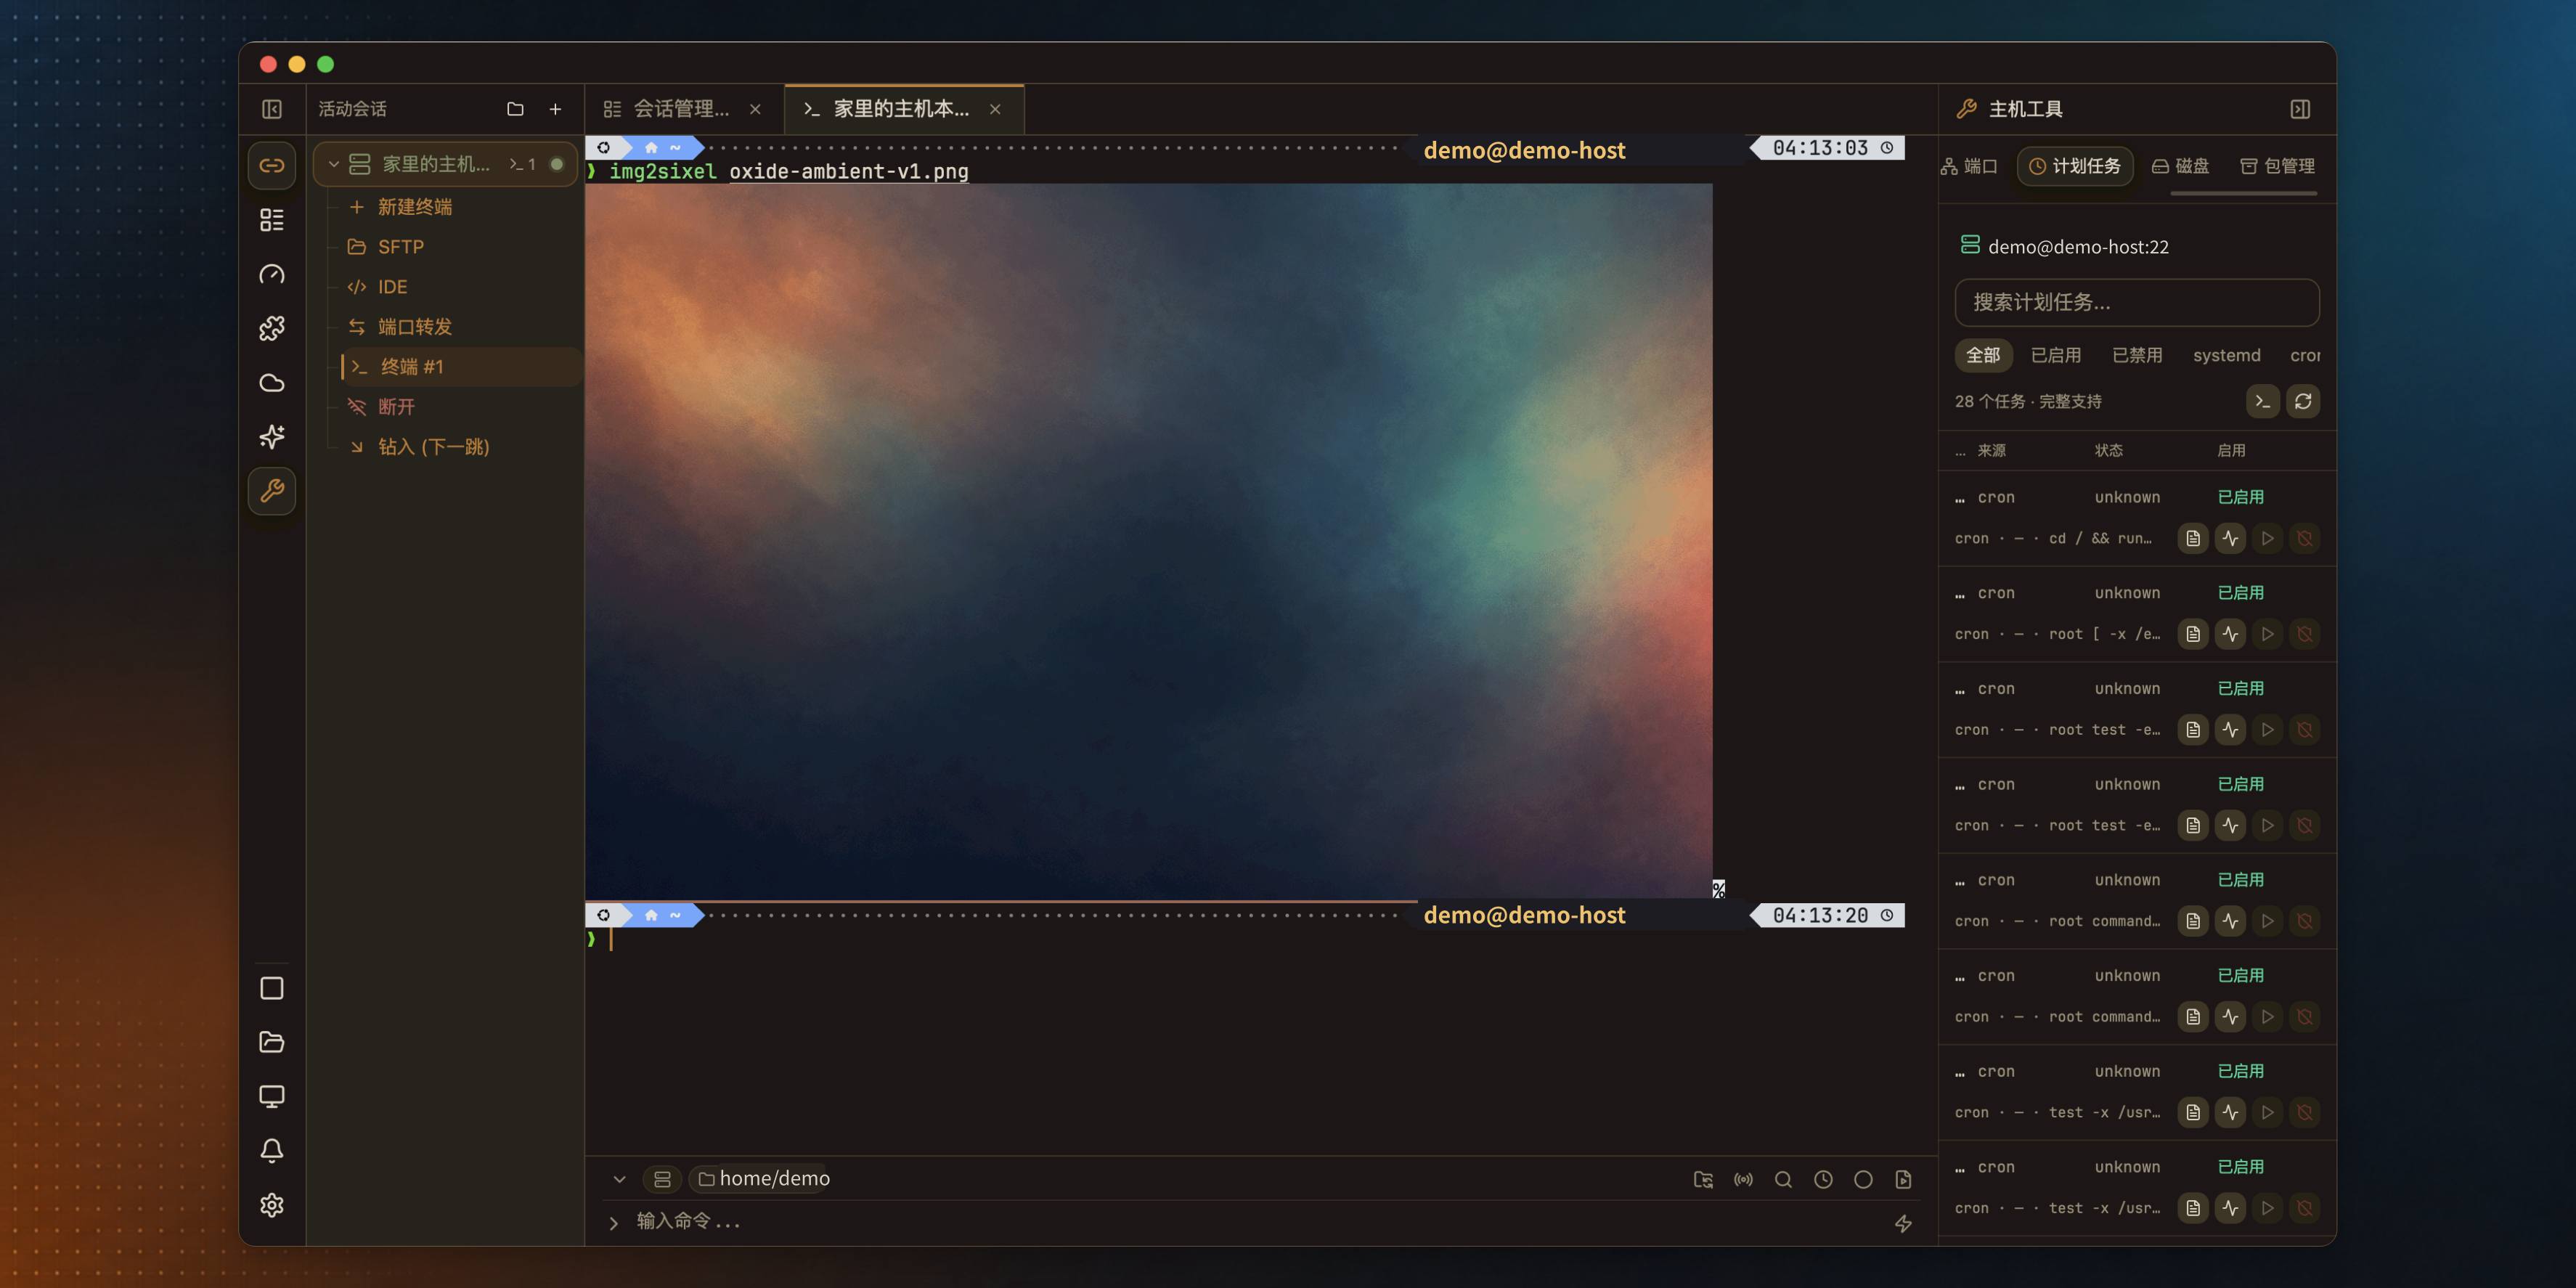This screenshot has width=2576, height=1288.
Task: Open 端口转发 port forwarding entry
Action: [415, 327]
